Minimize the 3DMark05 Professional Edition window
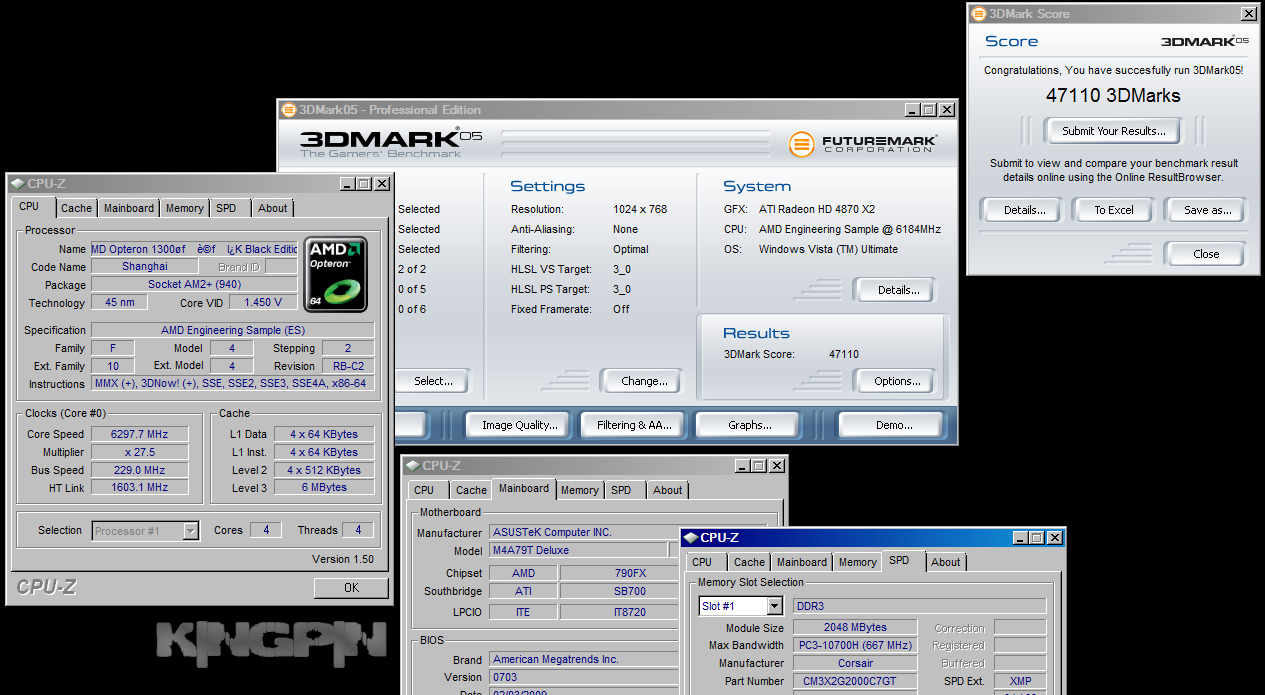This screenshot has width=1265, height=695. point(912,110)
